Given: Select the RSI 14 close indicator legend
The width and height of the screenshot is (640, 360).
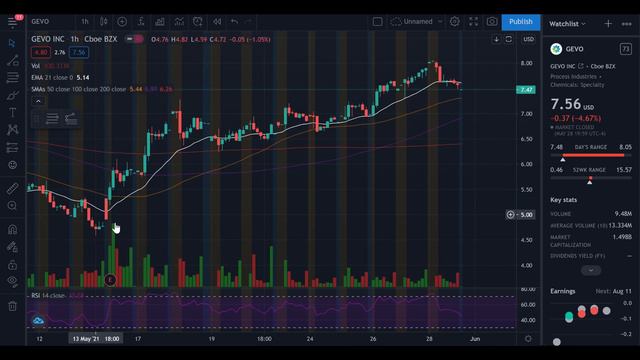Looking at the screenshot, I should [57, 296].
